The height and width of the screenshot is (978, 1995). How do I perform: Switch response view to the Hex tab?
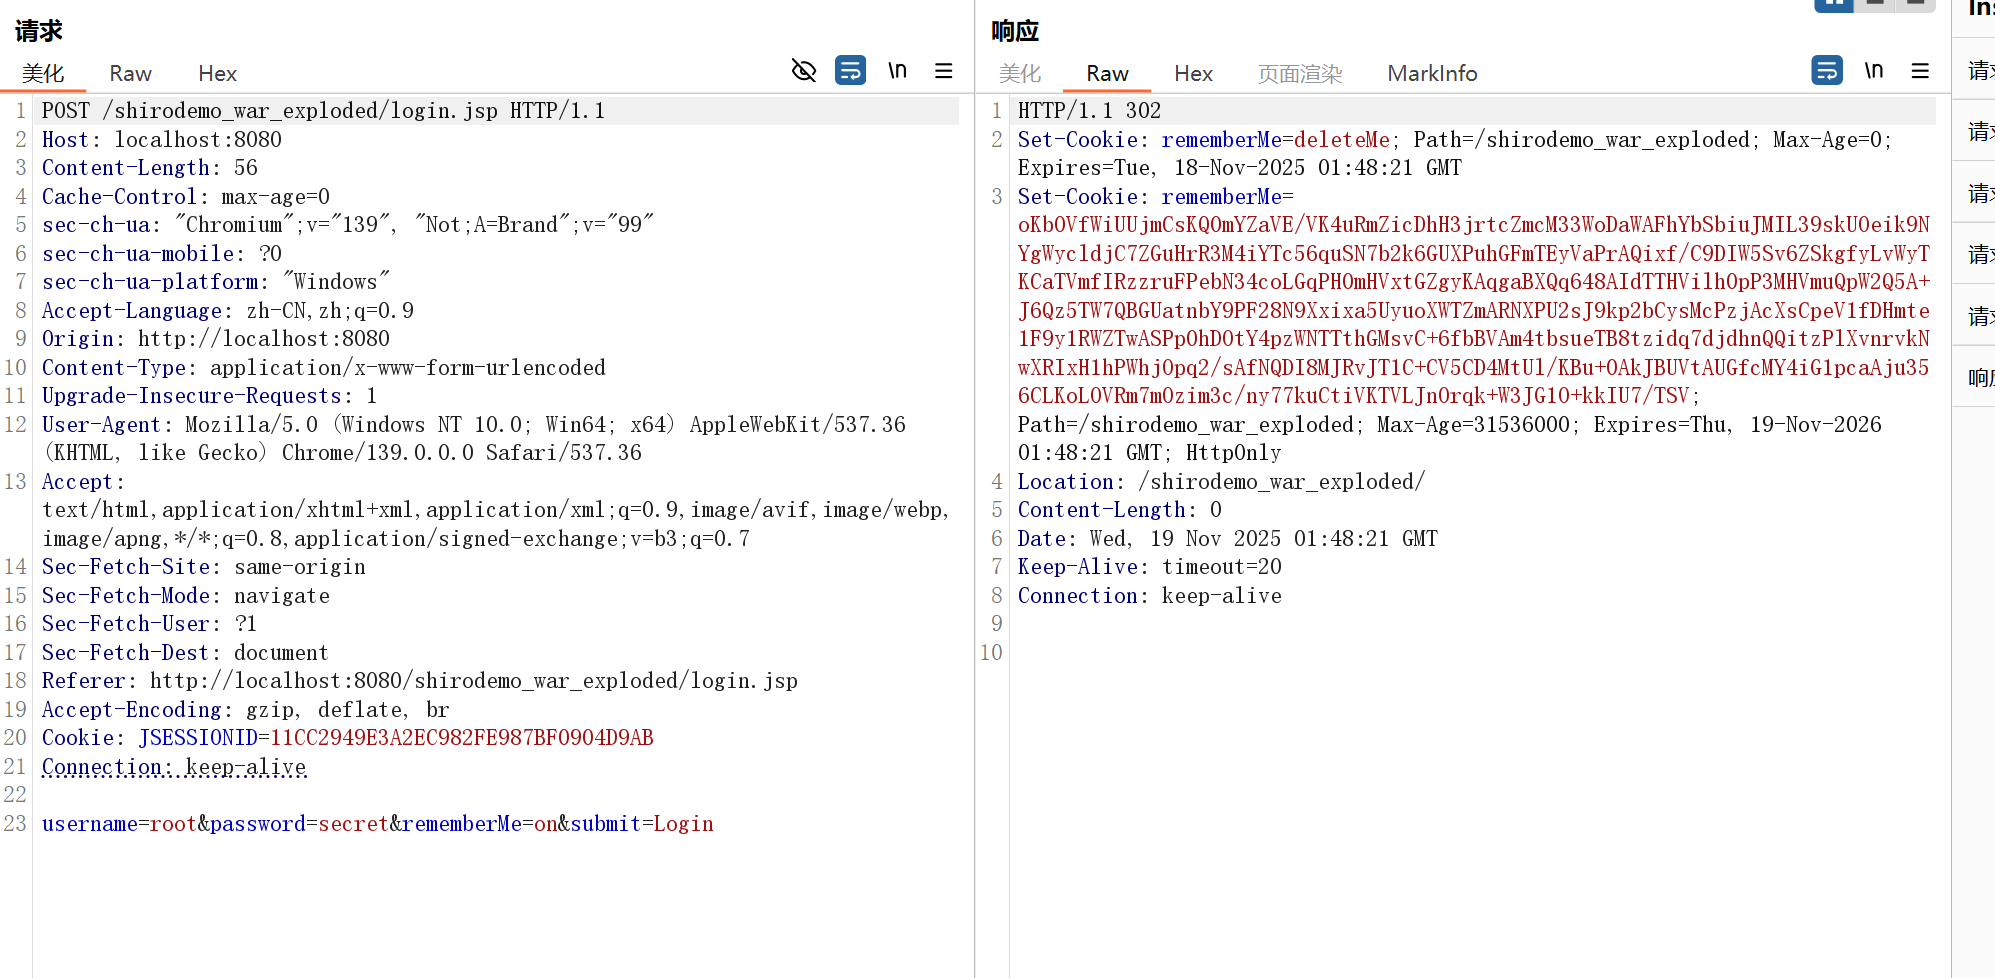coord(1193,74)
